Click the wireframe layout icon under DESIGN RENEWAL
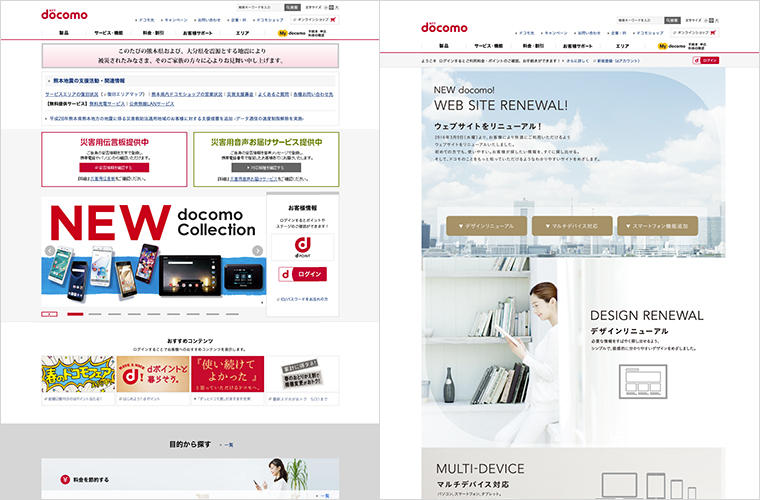Viewport: 760px width, 500px height. coord(643,382)
